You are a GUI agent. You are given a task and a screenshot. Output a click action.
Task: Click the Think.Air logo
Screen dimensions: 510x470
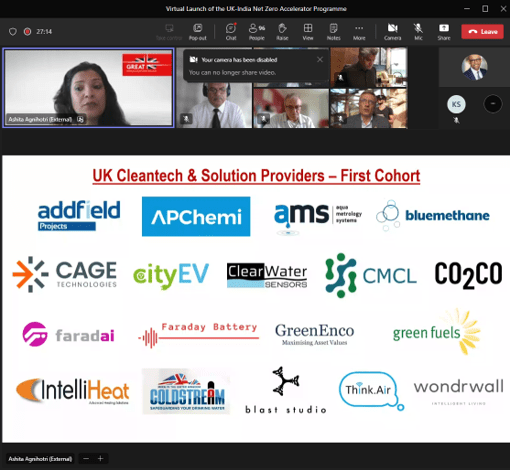pos(371,391)
